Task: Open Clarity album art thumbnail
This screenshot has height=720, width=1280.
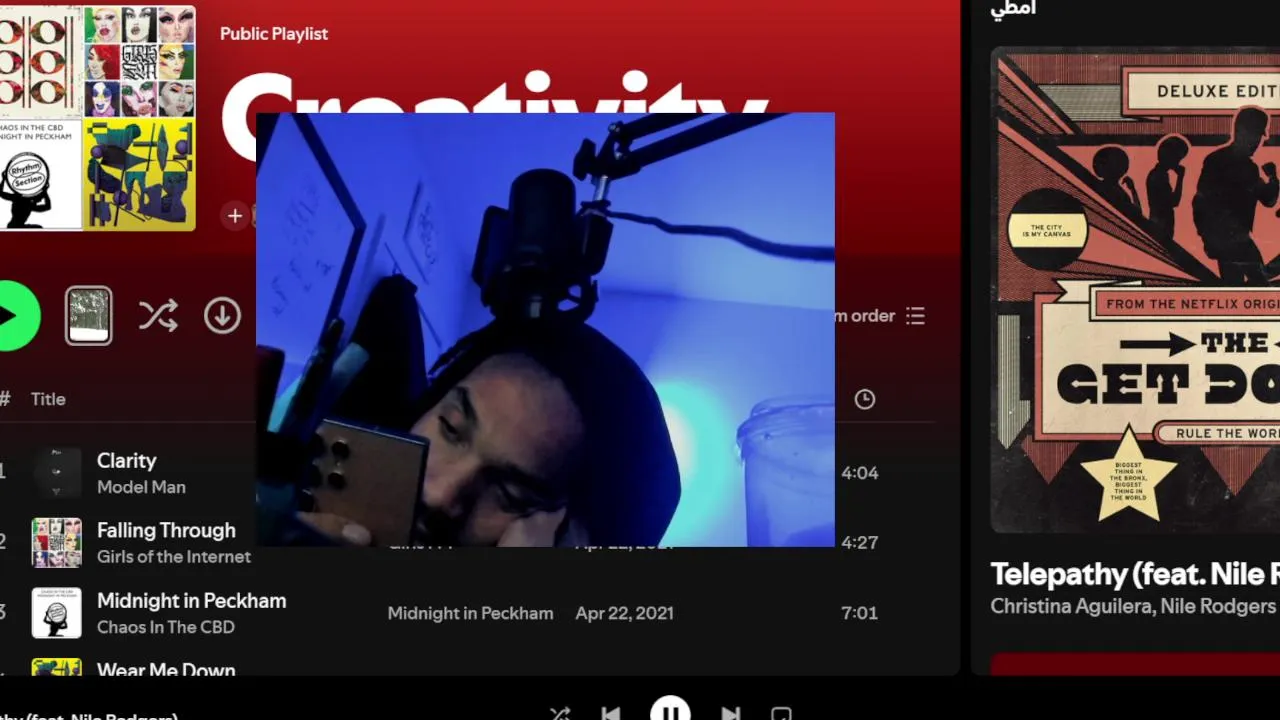Action: [x=57, y=472]
